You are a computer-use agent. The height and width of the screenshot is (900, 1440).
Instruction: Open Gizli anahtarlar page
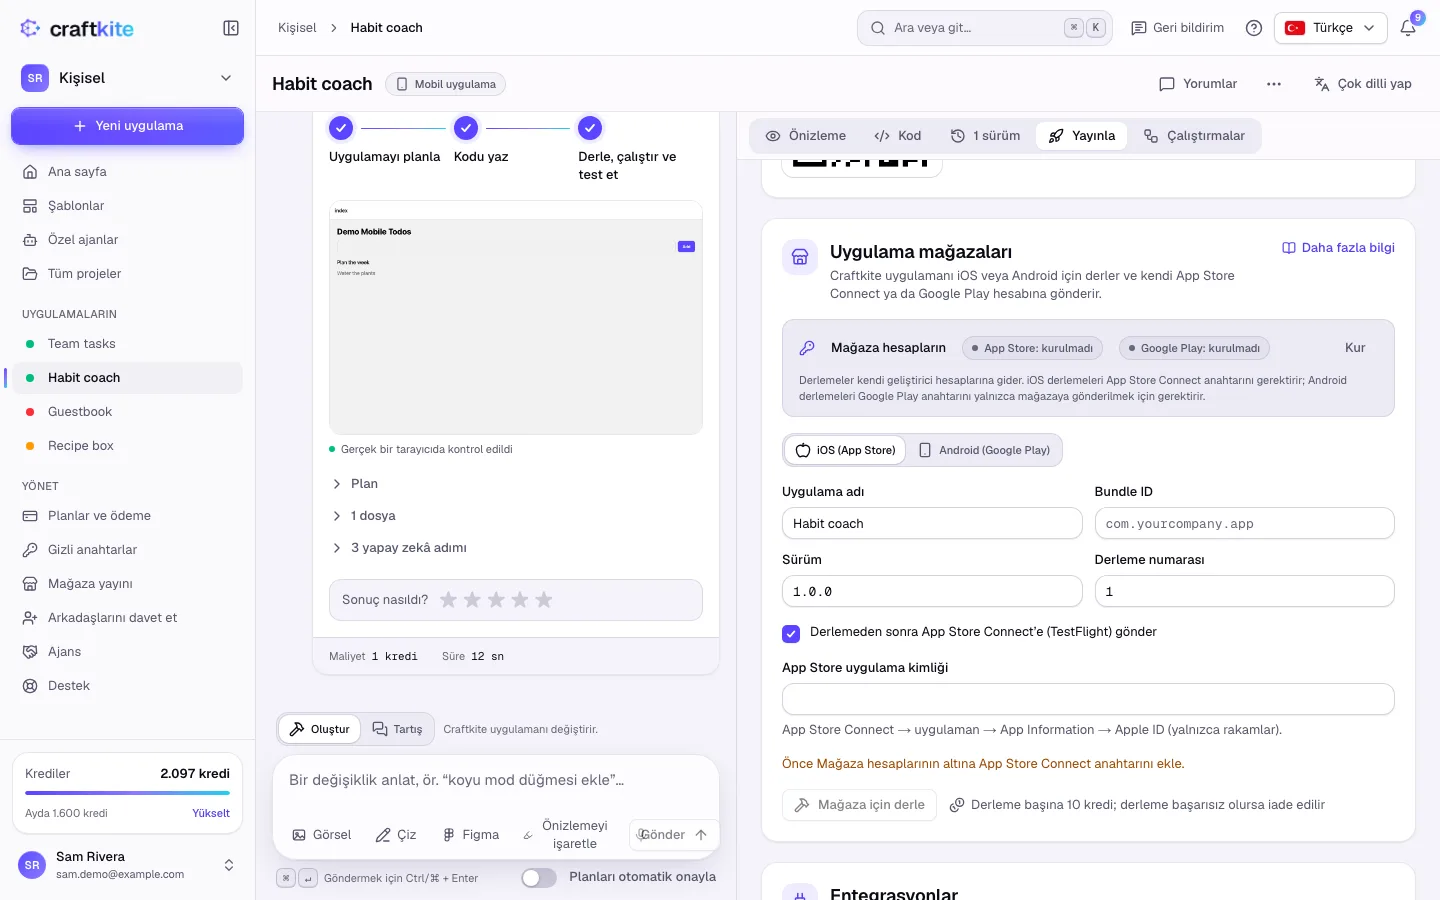click(x=127, y=550)
